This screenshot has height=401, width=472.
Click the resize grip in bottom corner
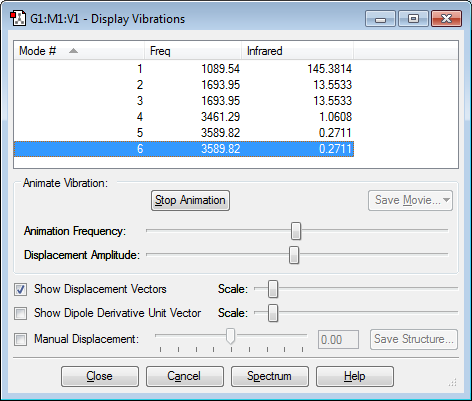[453, 382]
